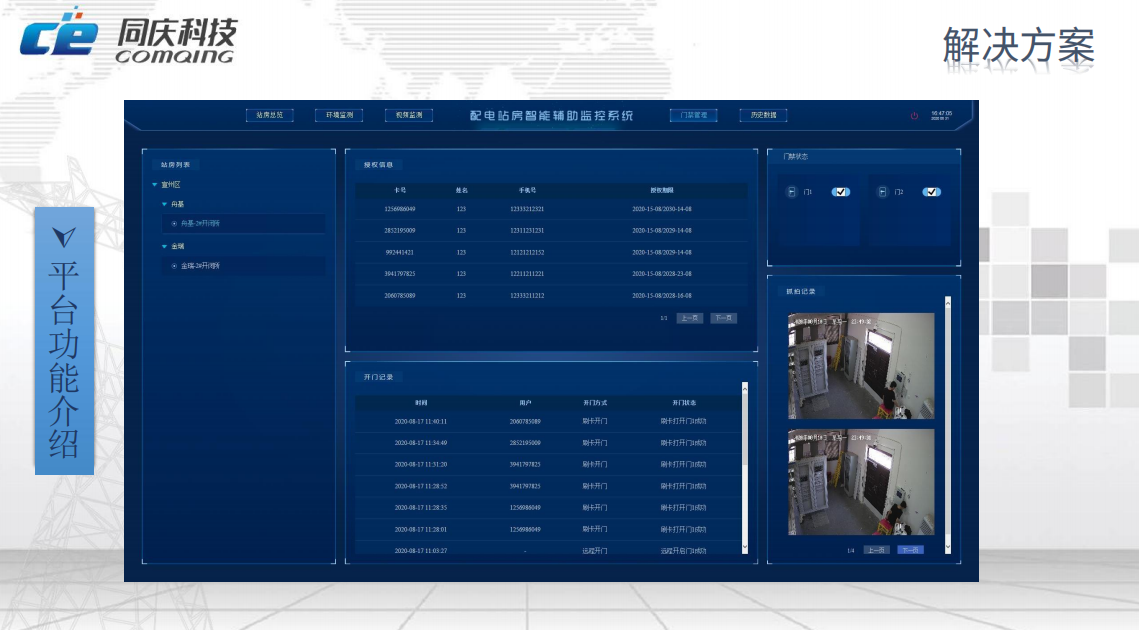Viewport: 1139px width, 630px height.
Task: Click the 开门方式 column header
Action: coord(595,403)
